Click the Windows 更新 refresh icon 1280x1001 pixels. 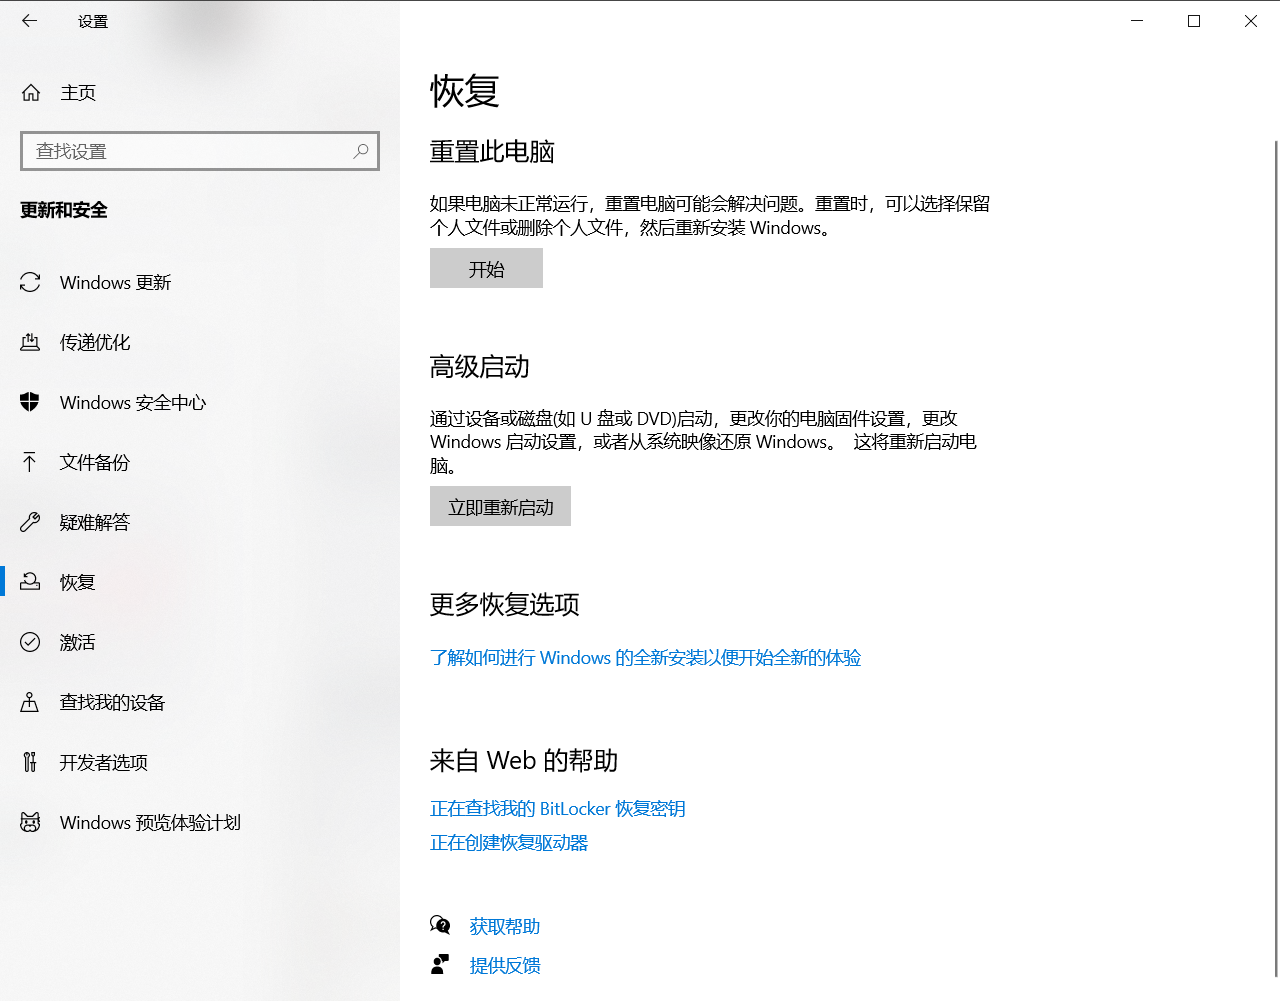30,283
